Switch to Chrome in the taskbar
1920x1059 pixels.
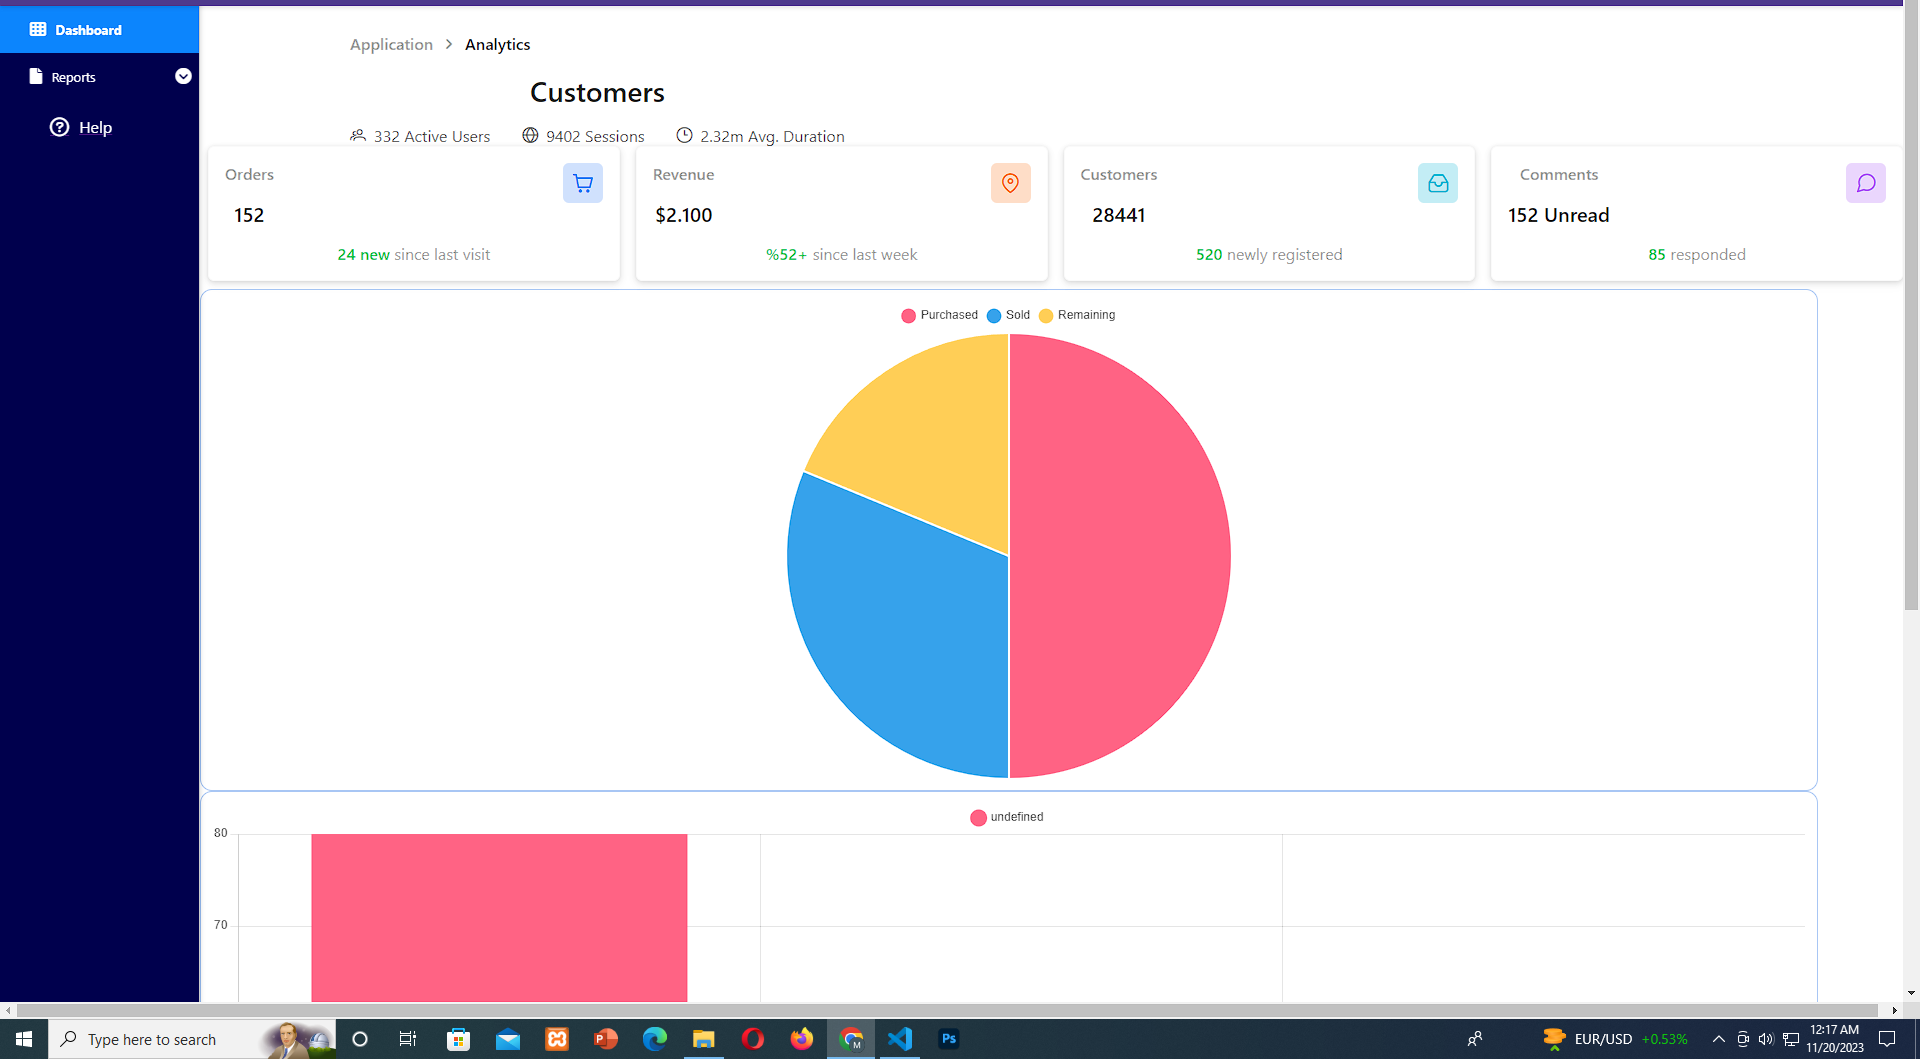click(851, 1039)
